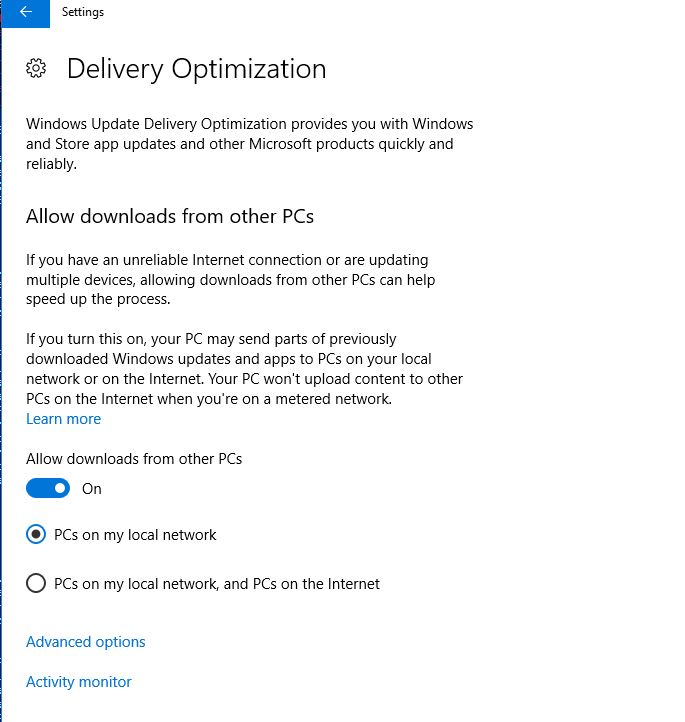Click the small Allow downloads label above the toggle
Image resolution: width=685 pixels, height=722 pixels.
point(134,459)
